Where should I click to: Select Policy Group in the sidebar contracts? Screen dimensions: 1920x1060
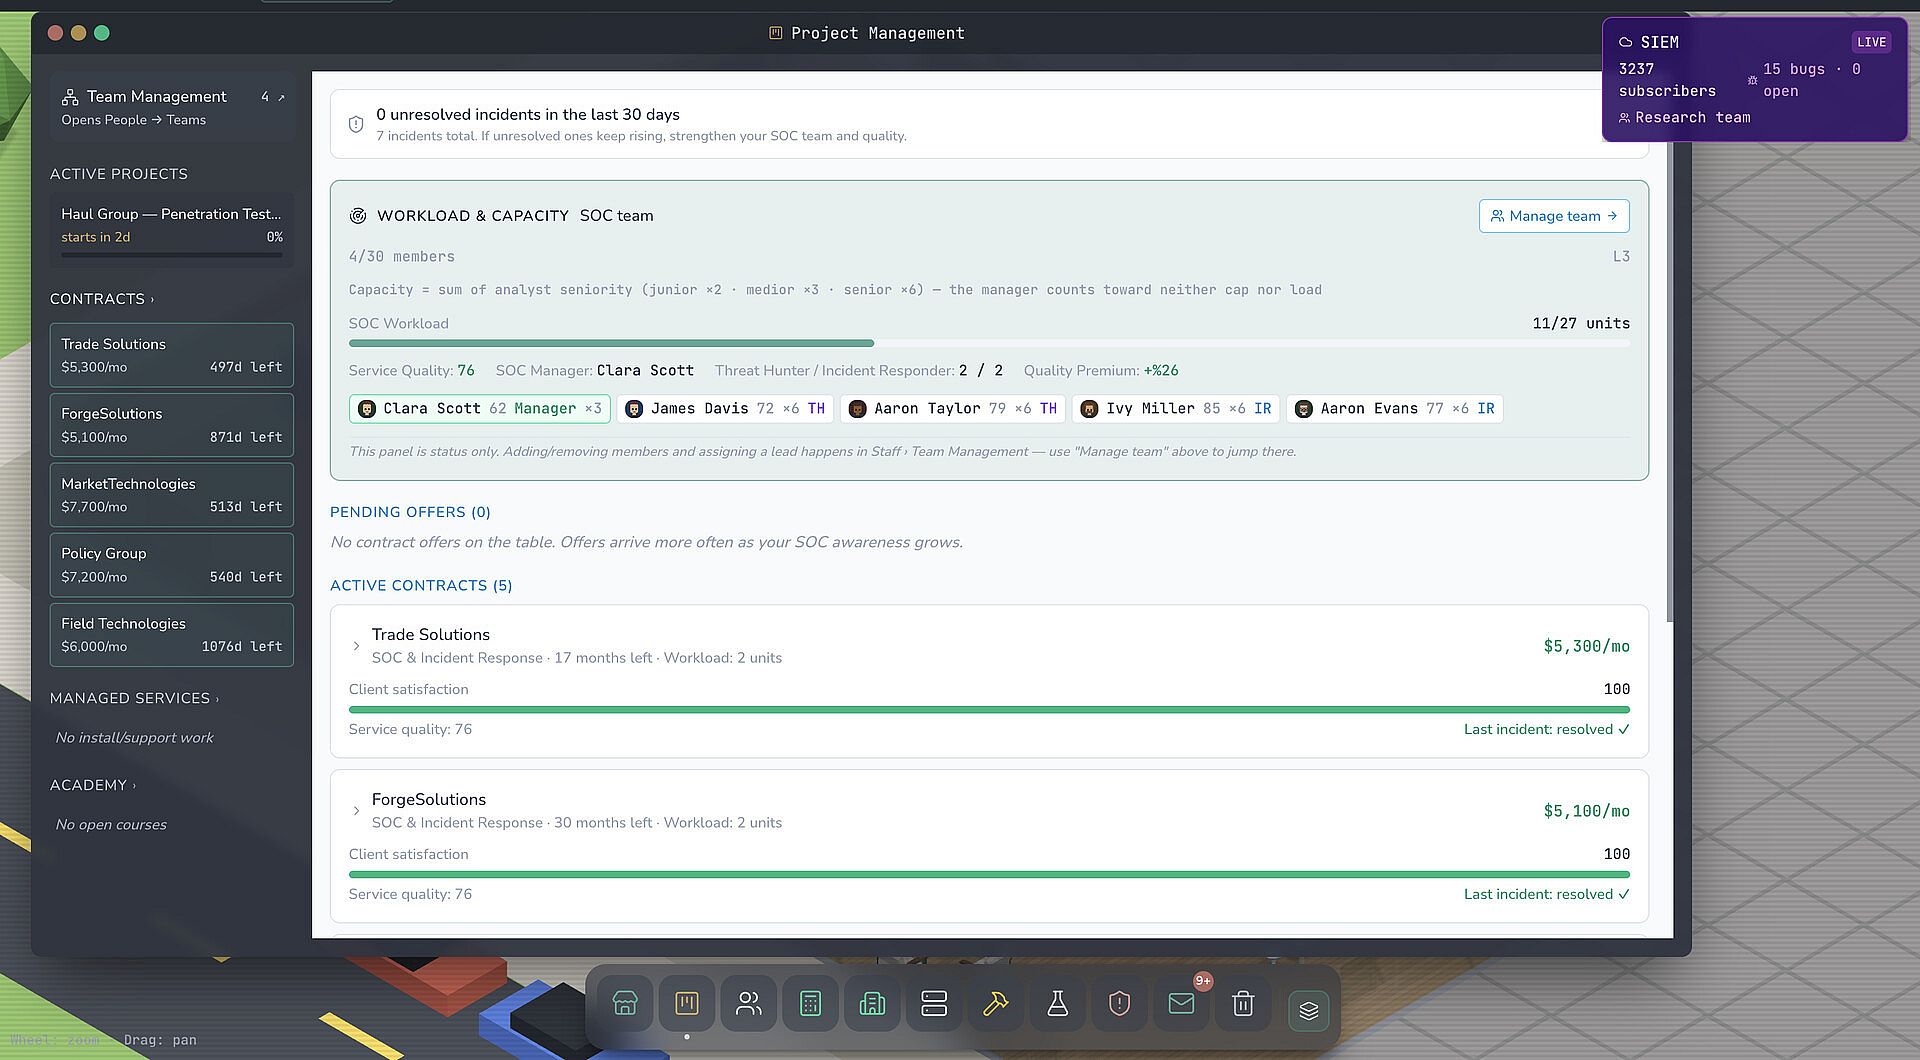[172, 565]
